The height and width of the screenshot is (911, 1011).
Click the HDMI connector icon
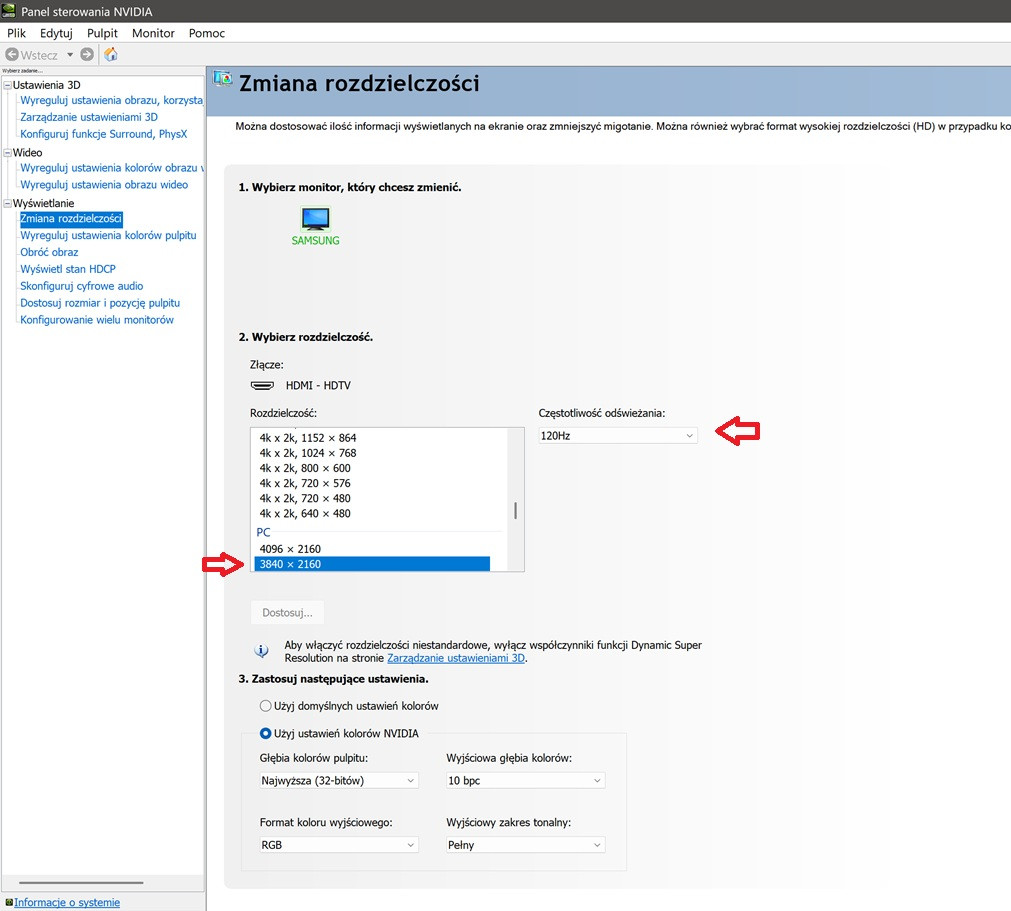262,386
